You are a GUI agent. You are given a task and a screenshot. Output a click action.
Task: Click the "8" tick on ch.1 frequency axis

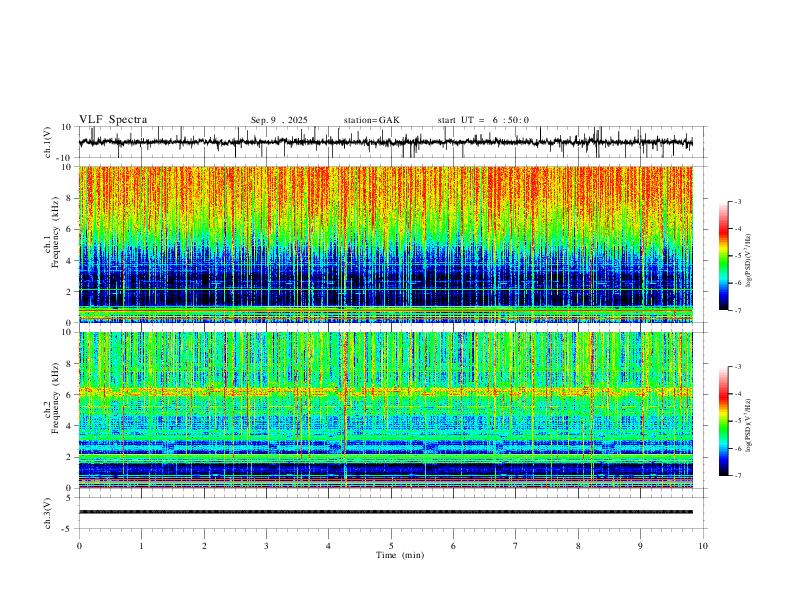70,198
